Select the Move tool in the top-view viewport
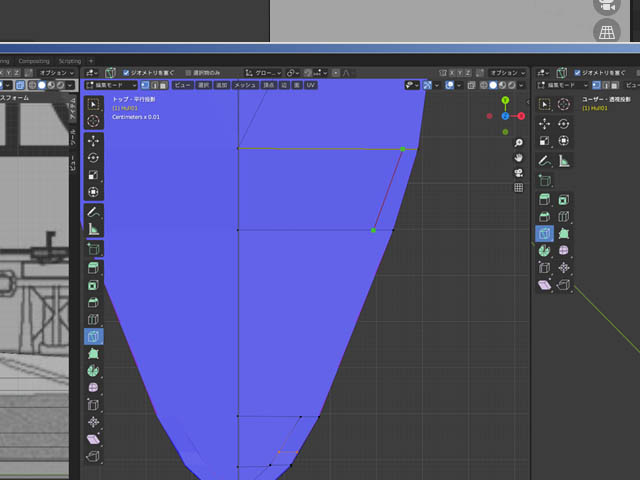This screenshot has width=640, height=480. click(93, 141)
